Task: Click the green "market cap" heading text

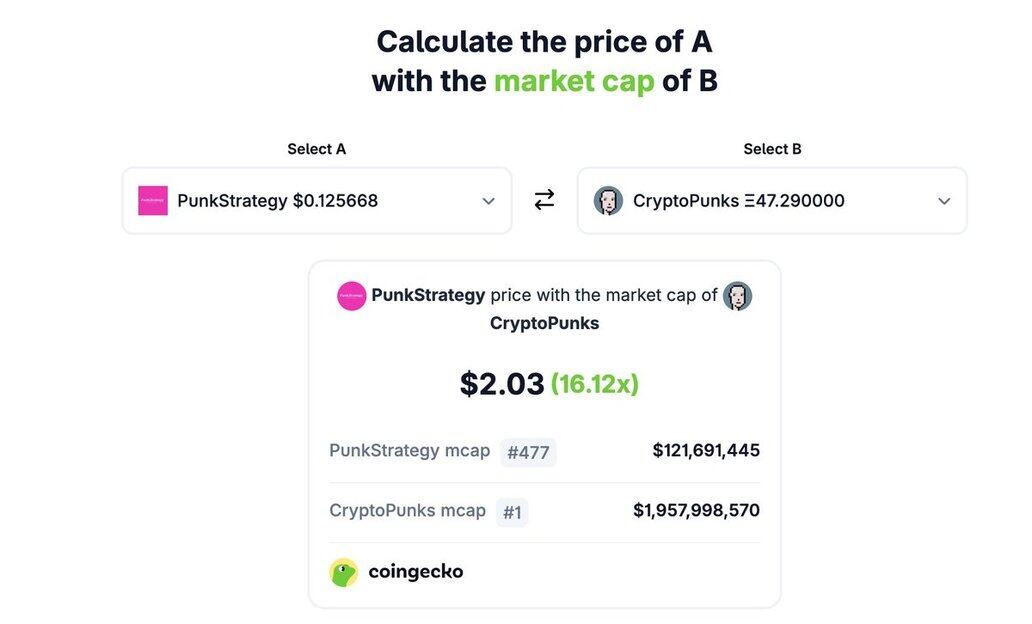Action: [574, 80]
